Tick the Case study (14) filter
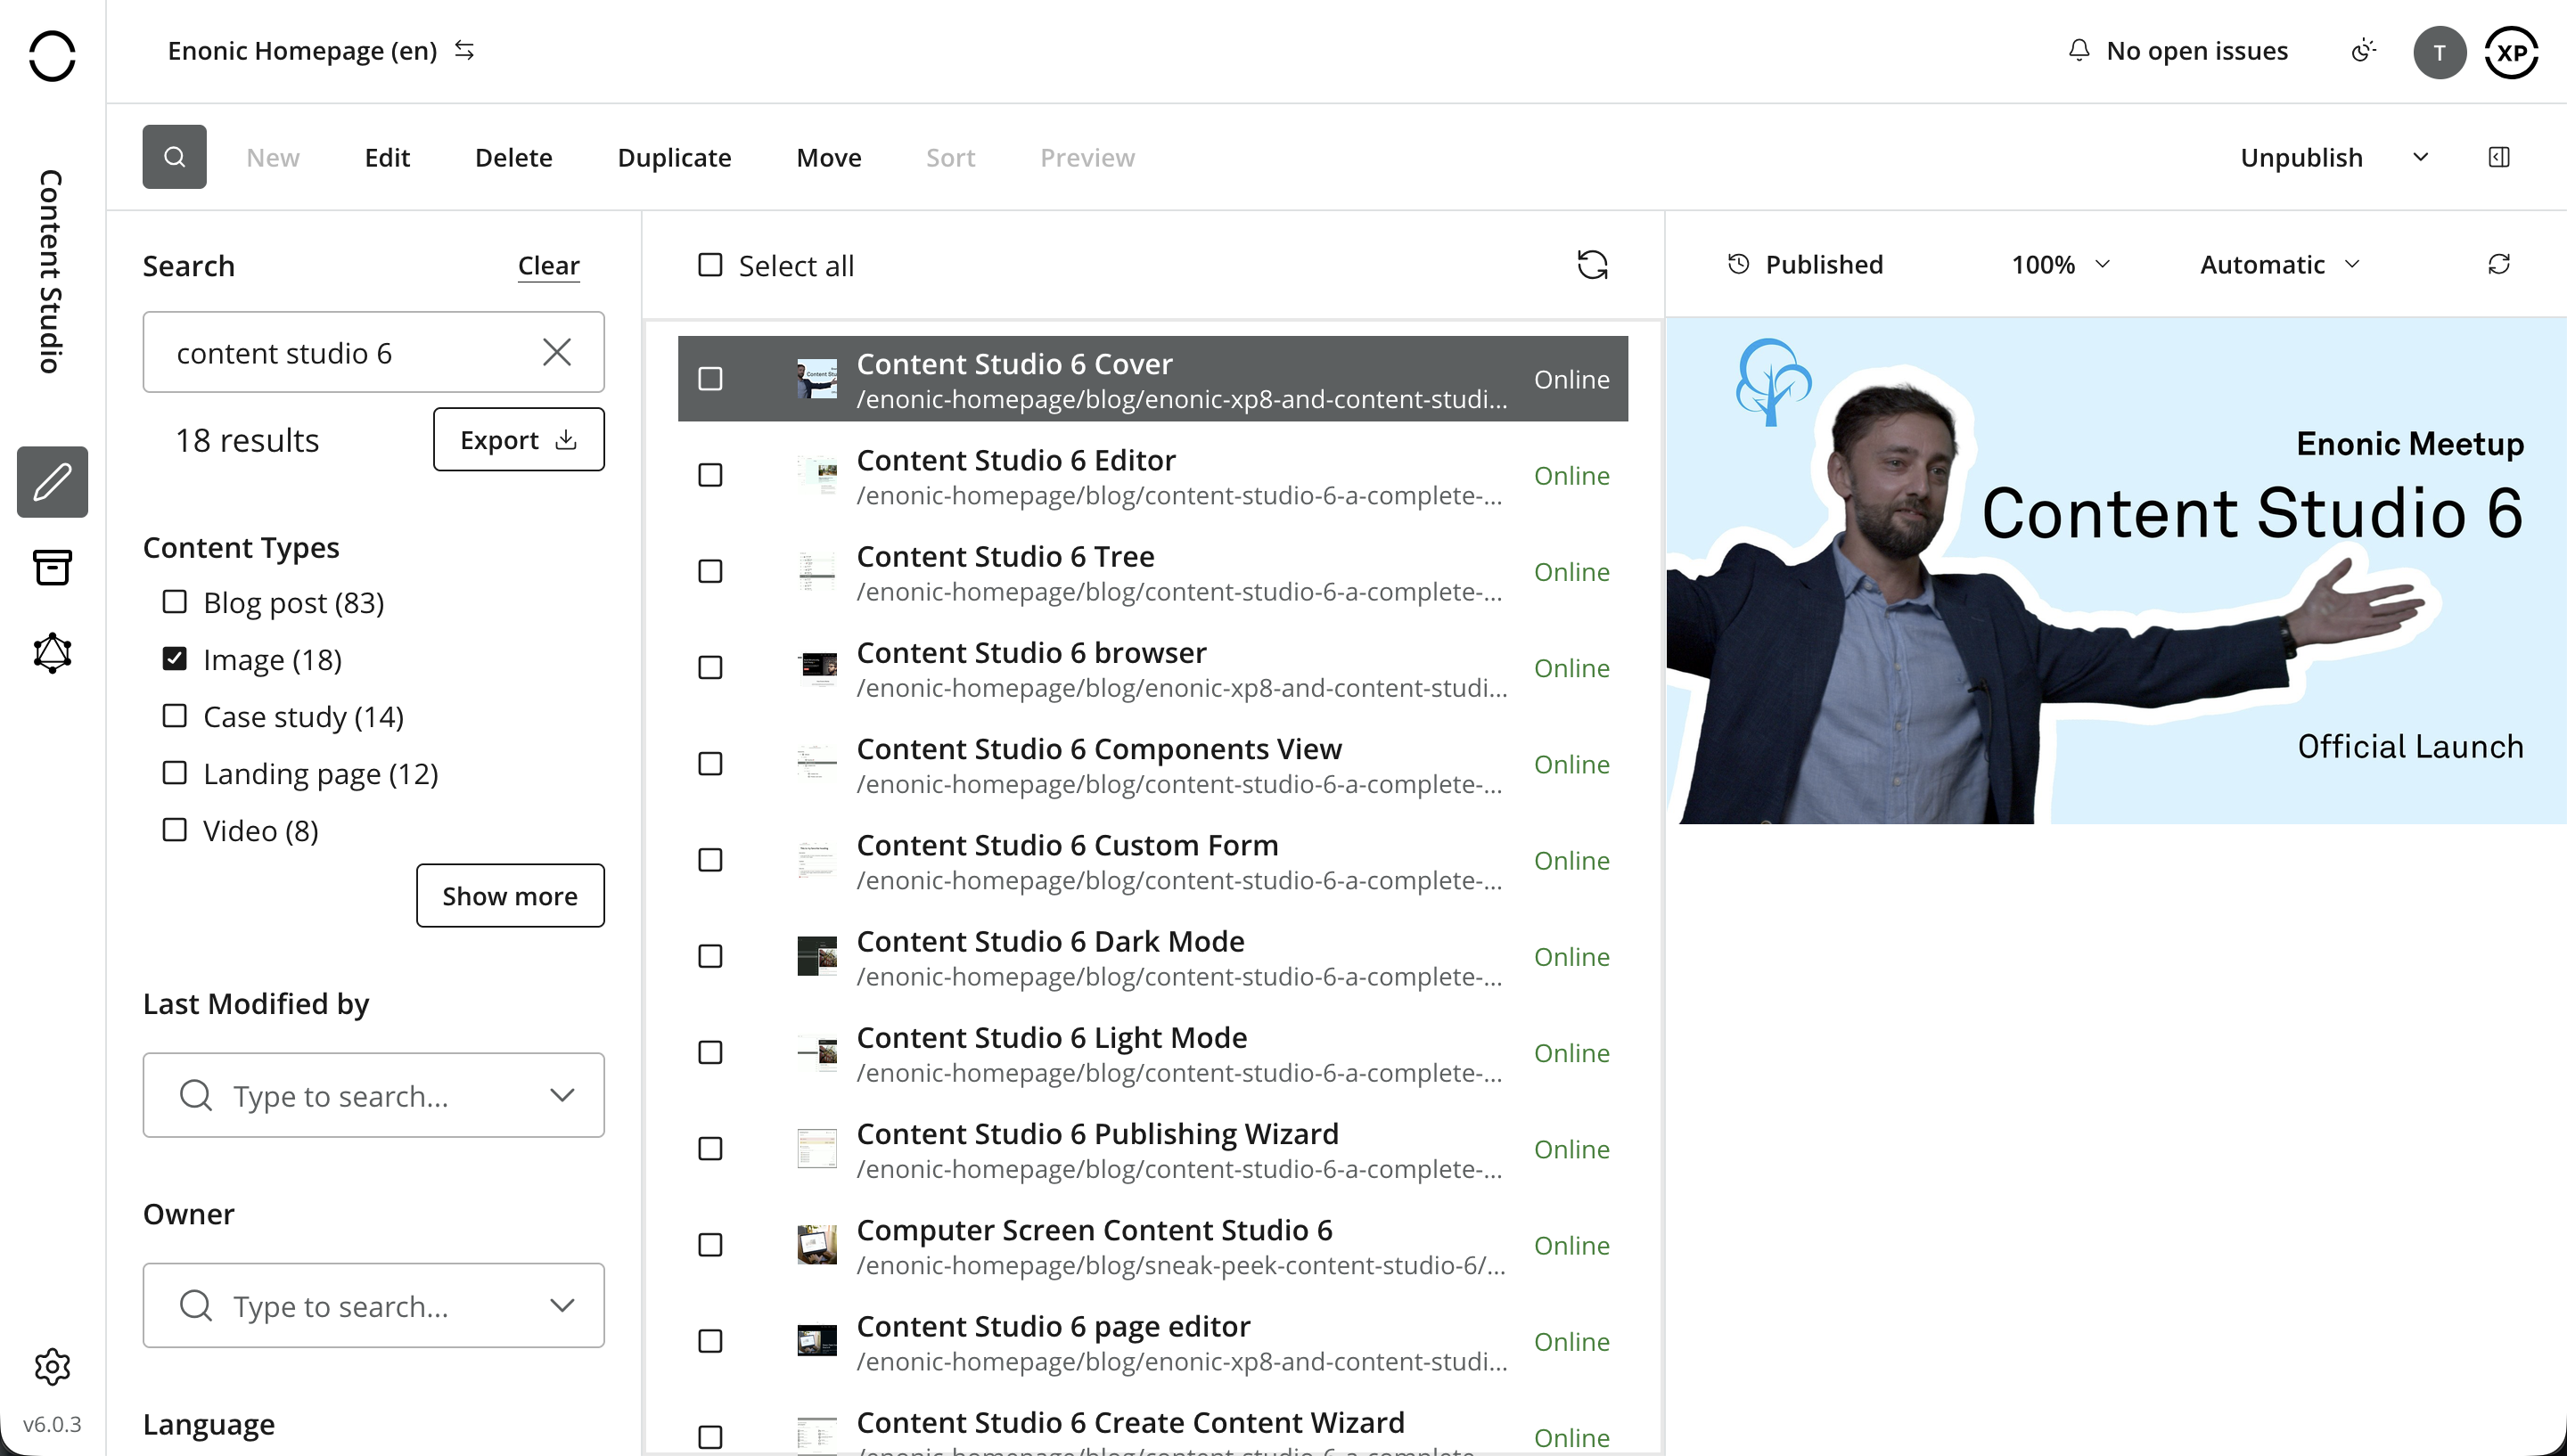The width and height of the screenshot is (2567, 1456). tap(175, 716)
